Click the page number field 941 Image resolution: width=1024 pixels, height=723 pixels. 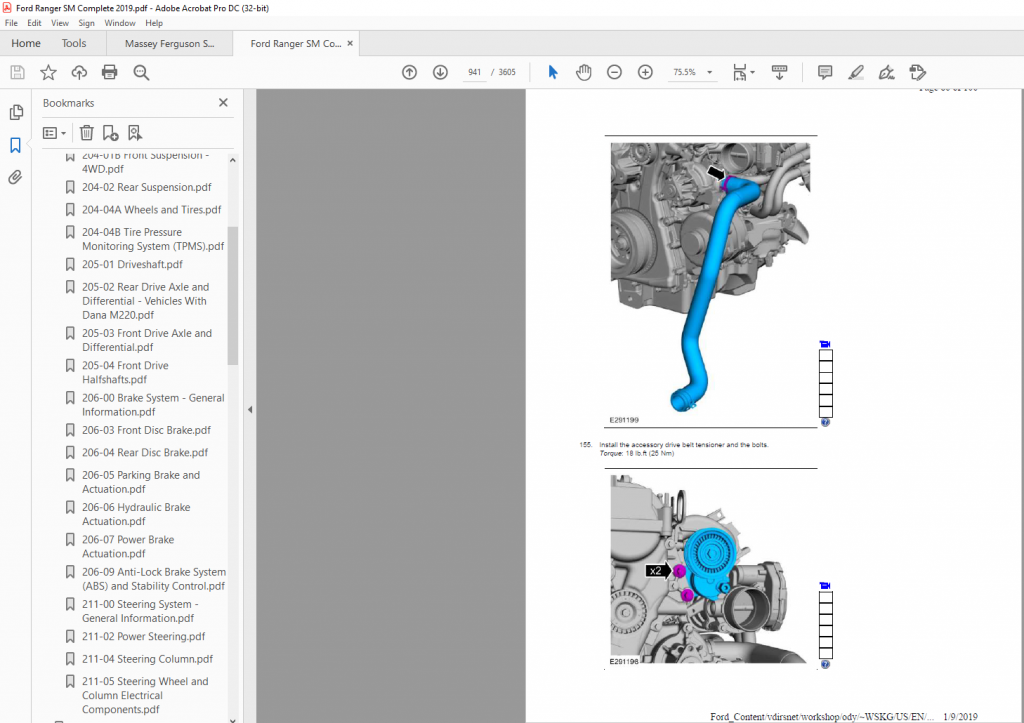(474, 72)
